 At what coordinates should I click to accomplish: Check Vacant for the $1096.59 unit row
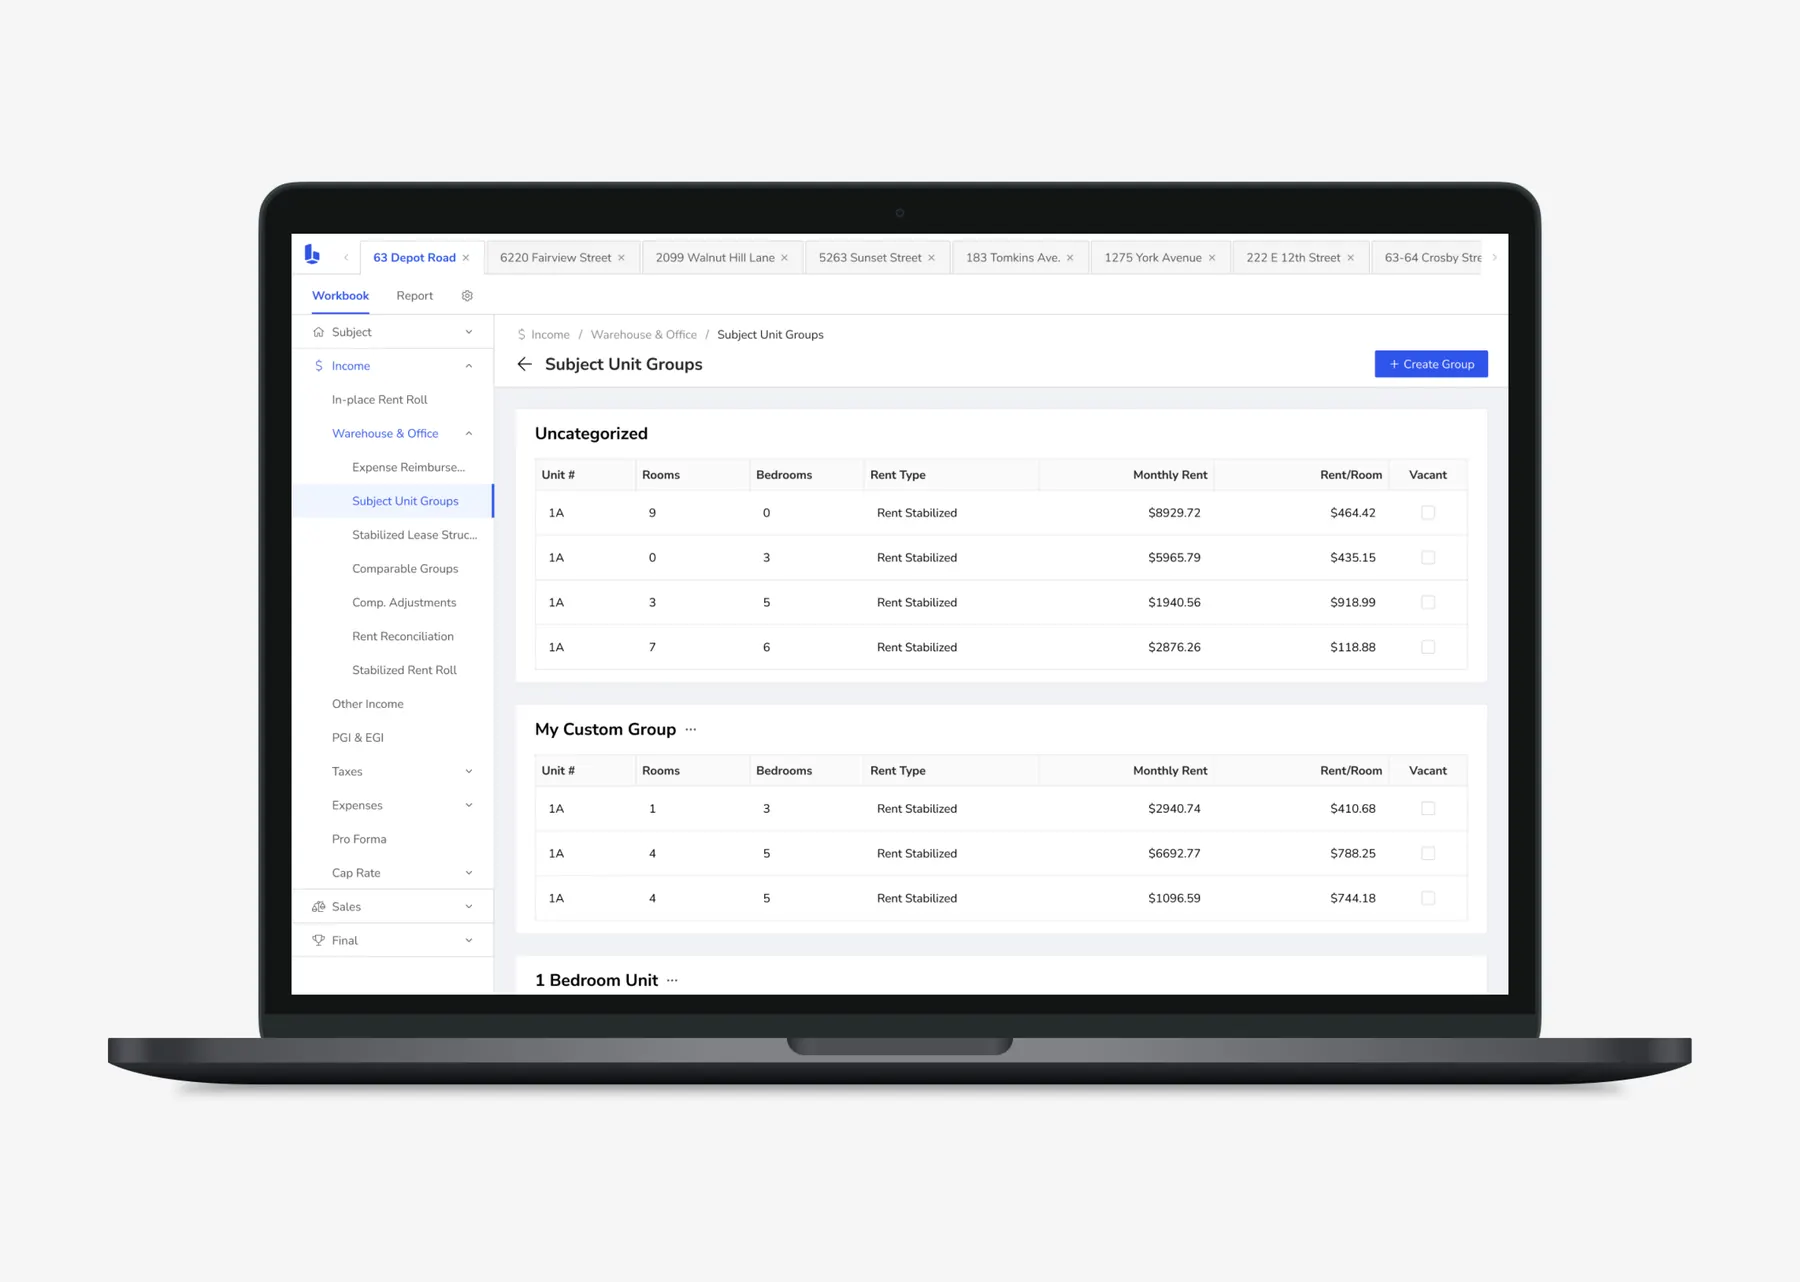point(1428,898)
